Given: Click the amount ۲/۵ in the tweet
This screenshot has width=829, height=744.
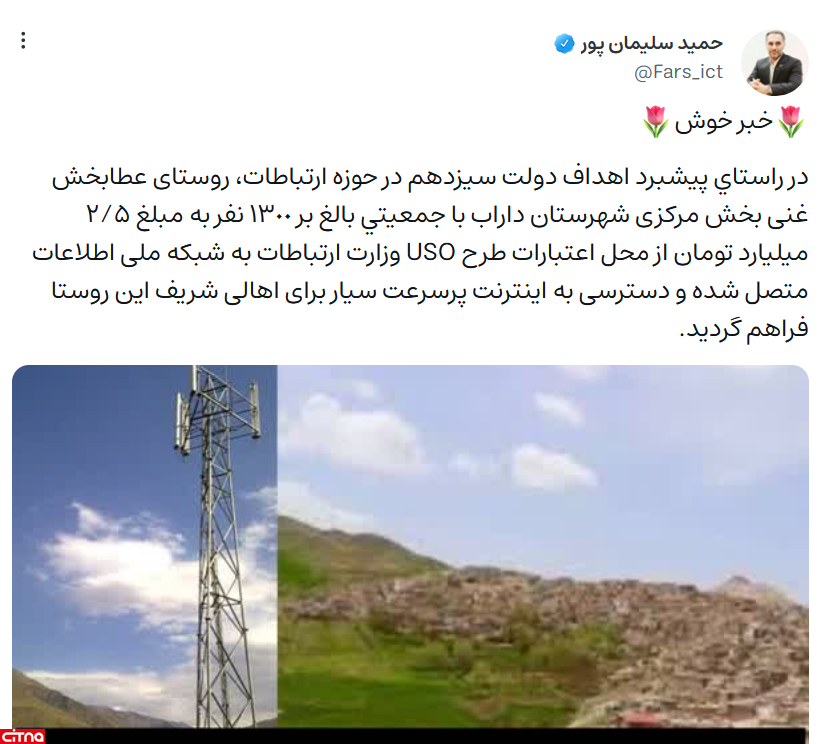Looking at the screenshot, I should point(107,215).
